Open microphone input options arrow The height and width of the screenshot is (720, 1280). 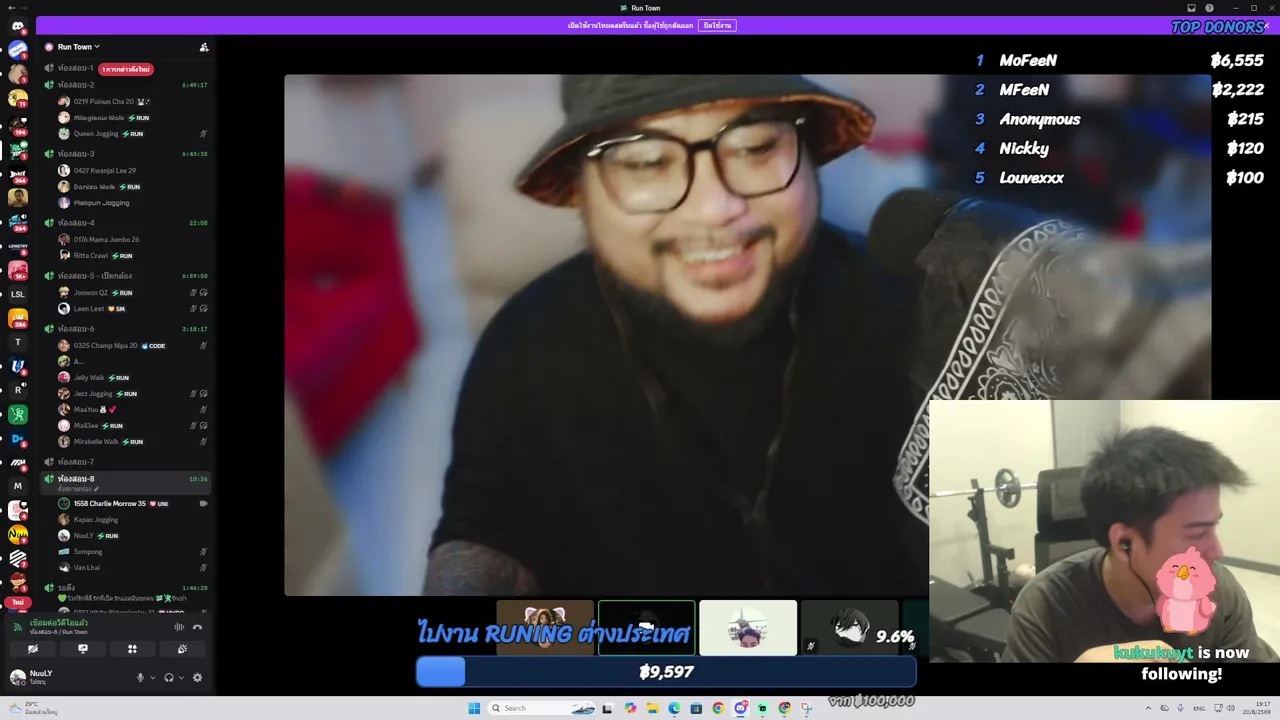(153, 678)
